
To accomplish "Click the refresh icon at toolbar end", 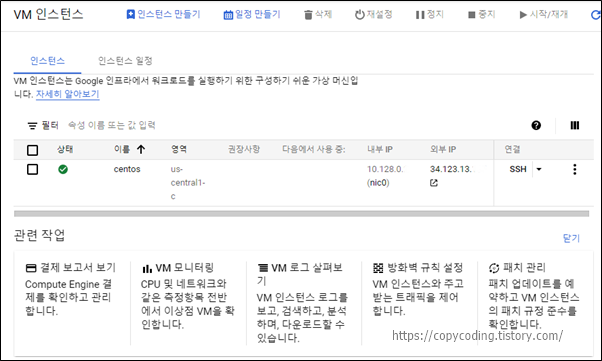I will click(x=595, y=15).
